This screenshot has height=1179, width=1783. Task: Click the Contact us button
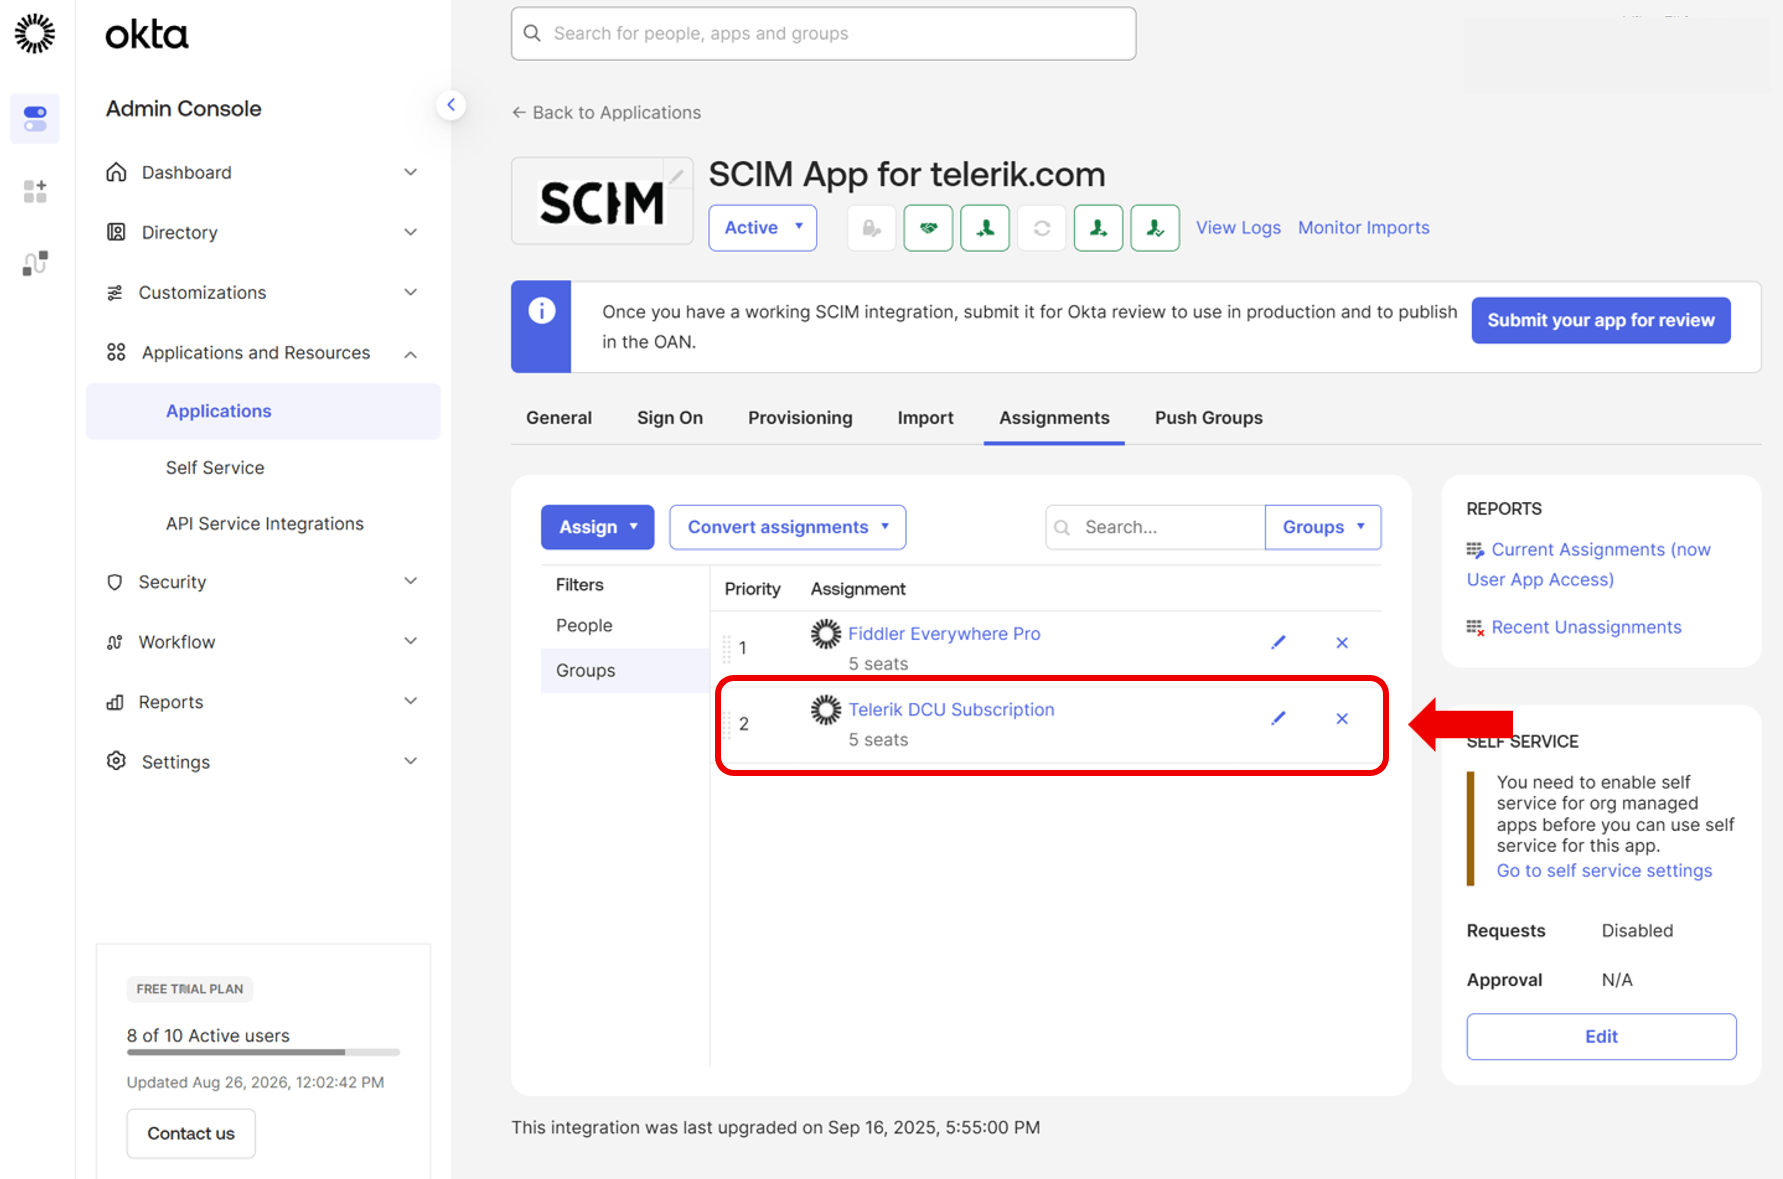click(x=191, y=1134)
